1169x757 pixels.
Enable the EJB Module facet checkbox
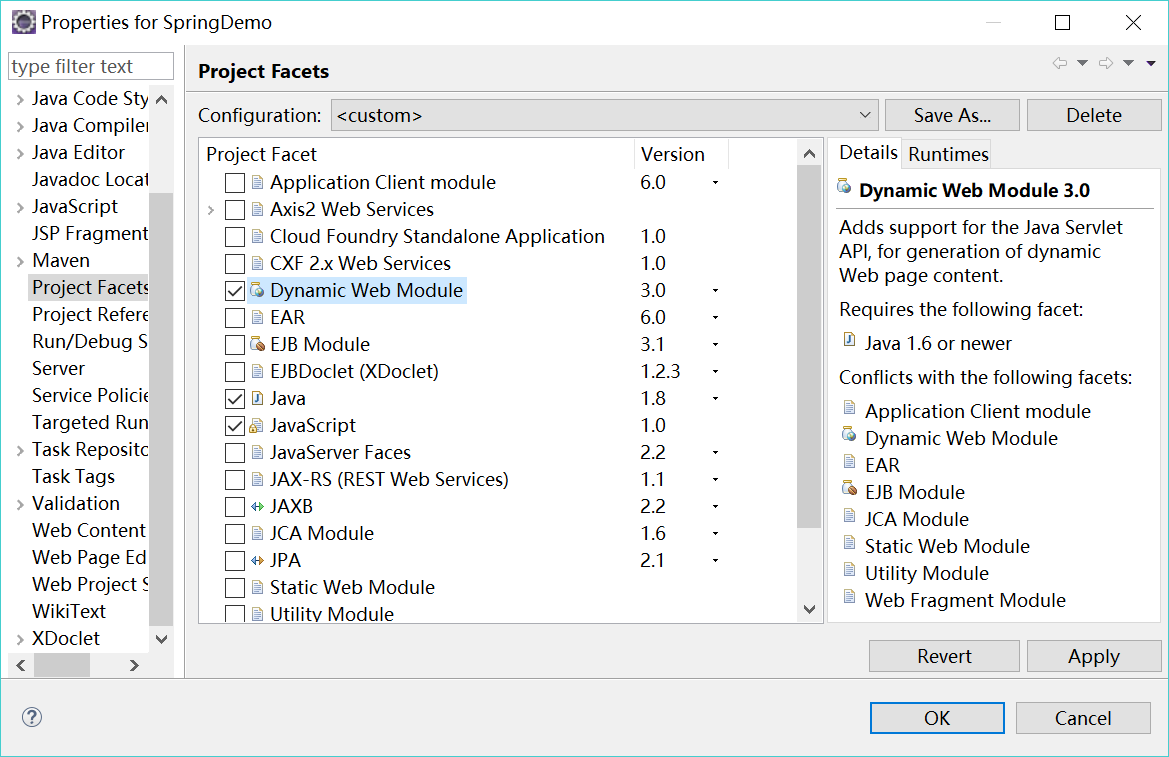233,344
